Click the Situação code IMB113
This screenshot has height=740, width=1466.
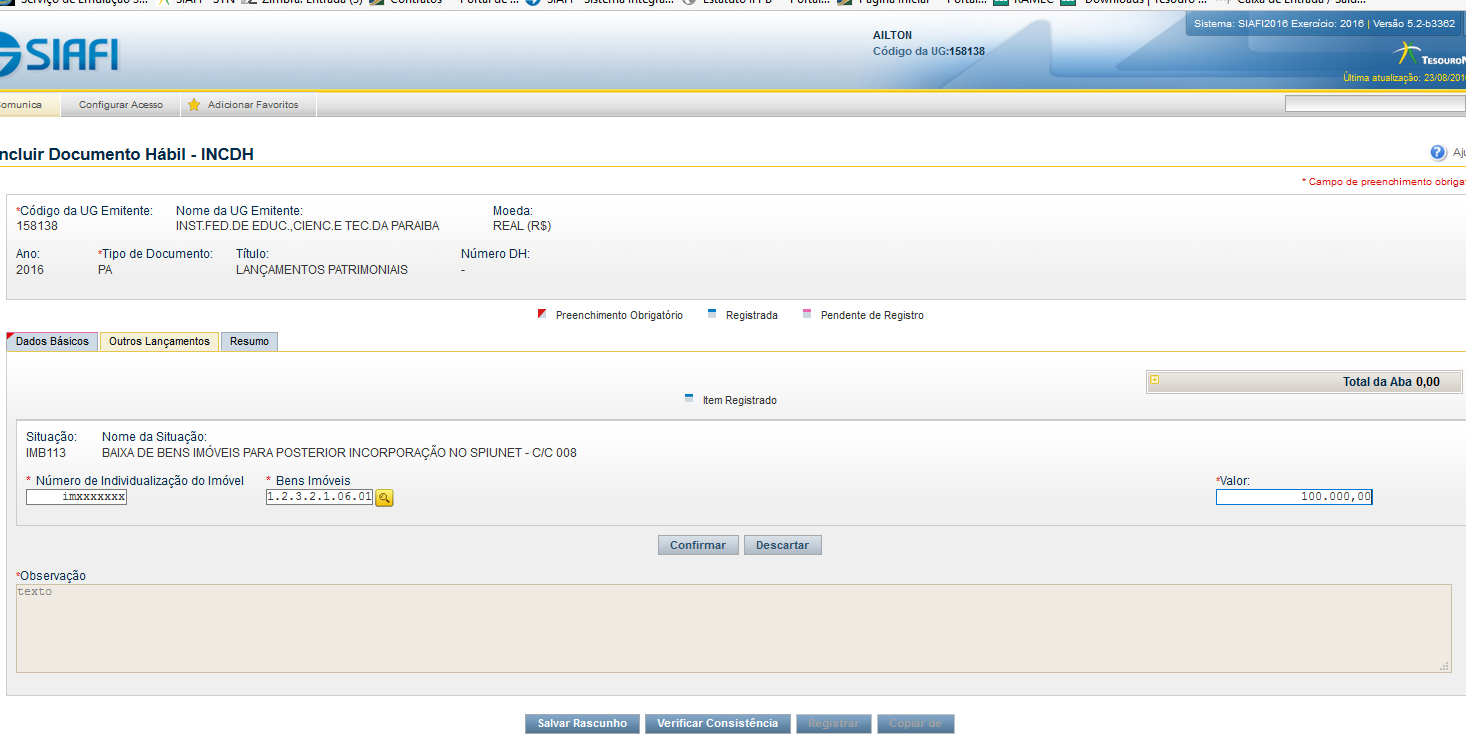coord(46,453)
